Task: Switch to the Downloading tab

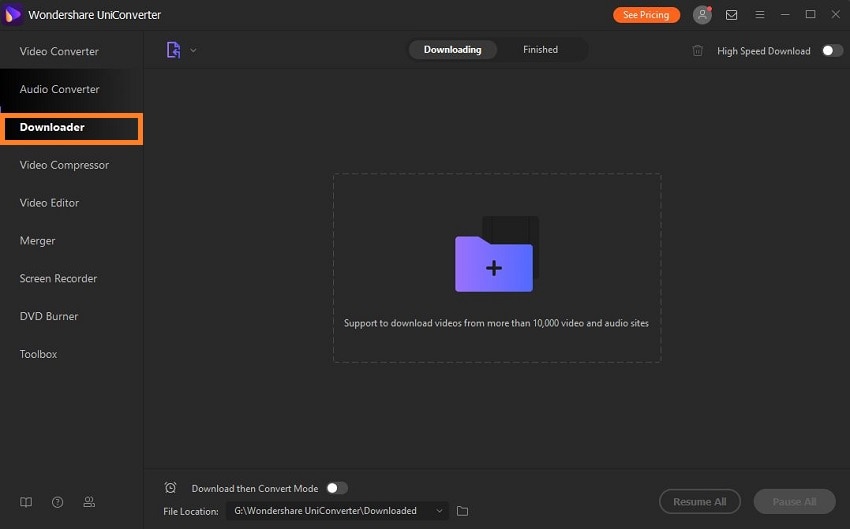Action: pos(453,50)
